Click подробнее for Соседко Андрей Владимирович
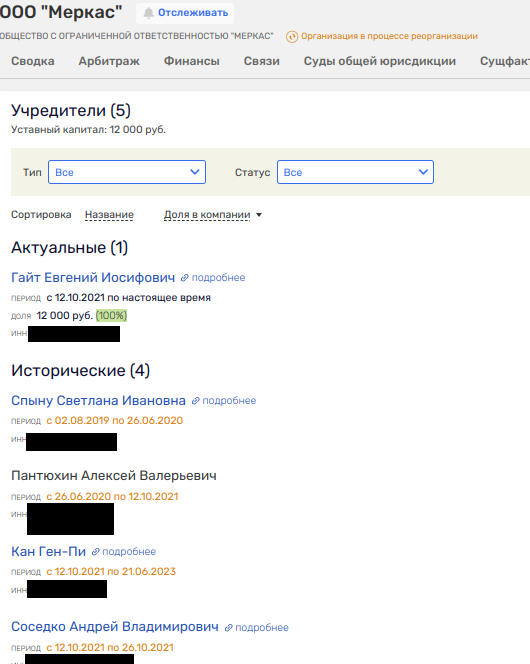This screenshot has width=530, height=664. tap(262, 628)
